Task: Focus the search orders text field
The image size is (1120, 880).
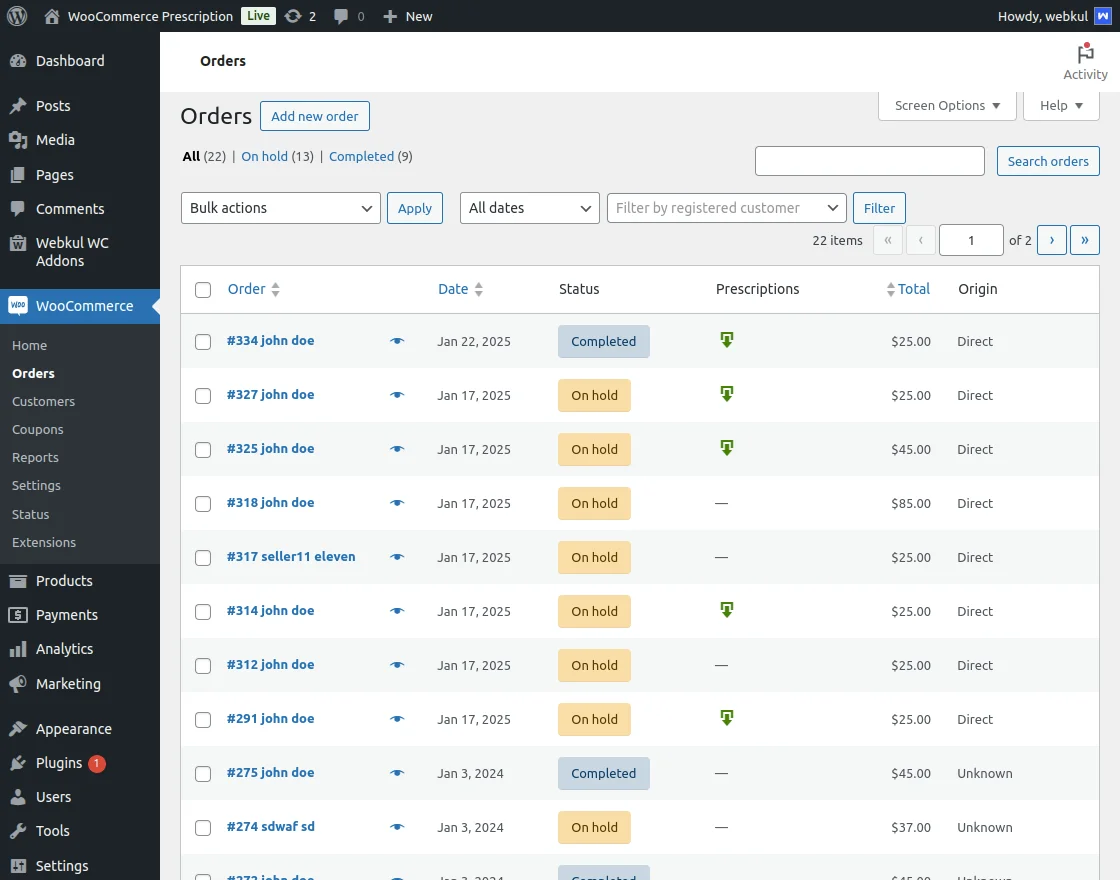Action: pyautogui.click(x=869, y=161)
